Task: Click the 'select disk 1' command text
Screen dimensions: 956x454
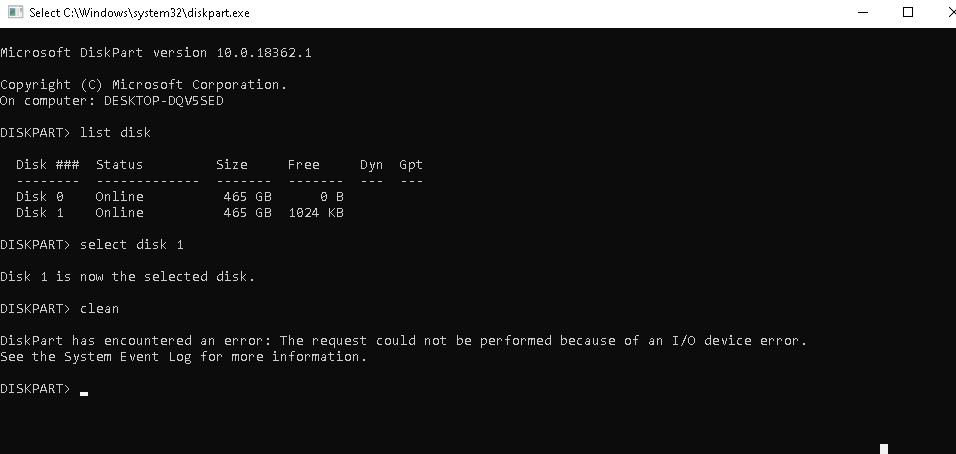Action: click(x=132, y=244)
